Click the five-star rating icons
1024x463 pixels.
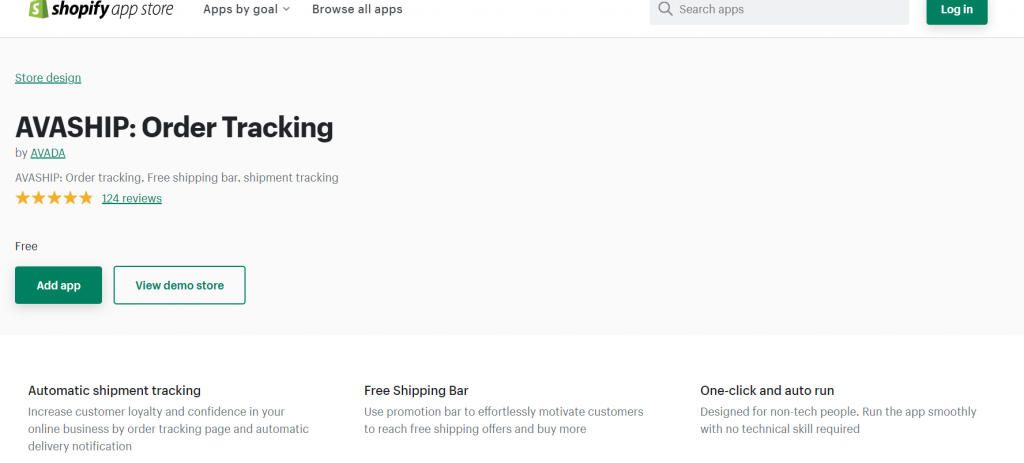(54, 198)
